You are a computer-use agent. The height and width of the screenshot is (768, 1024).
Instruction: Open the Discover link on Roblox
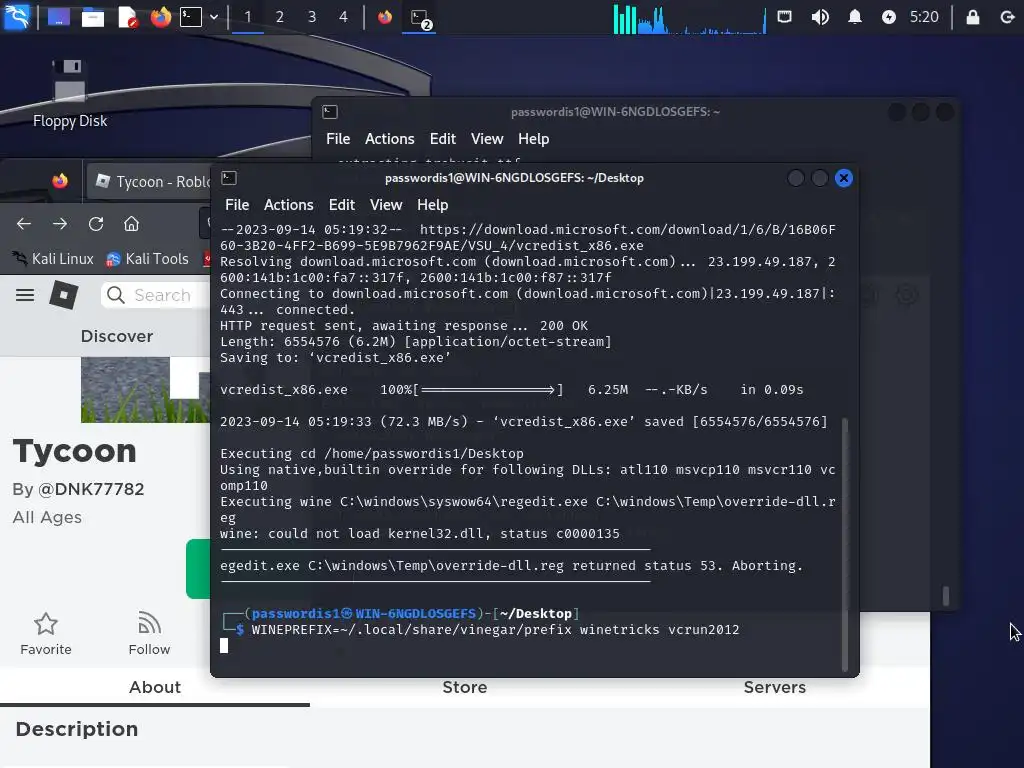(x=117, y=336)
